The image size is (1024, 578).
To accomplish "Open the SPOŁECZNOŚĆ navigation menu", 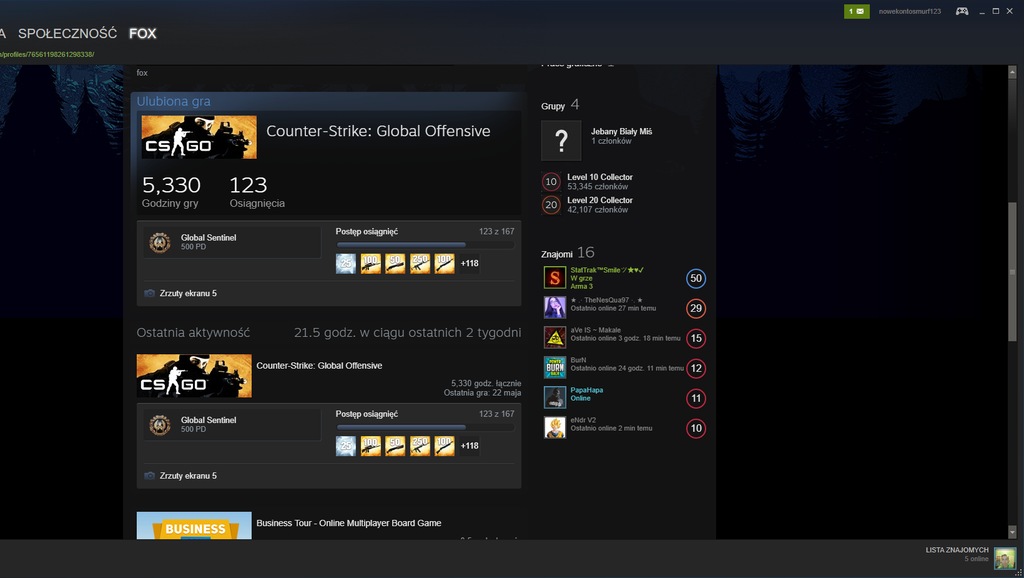I will click(67, 33).
